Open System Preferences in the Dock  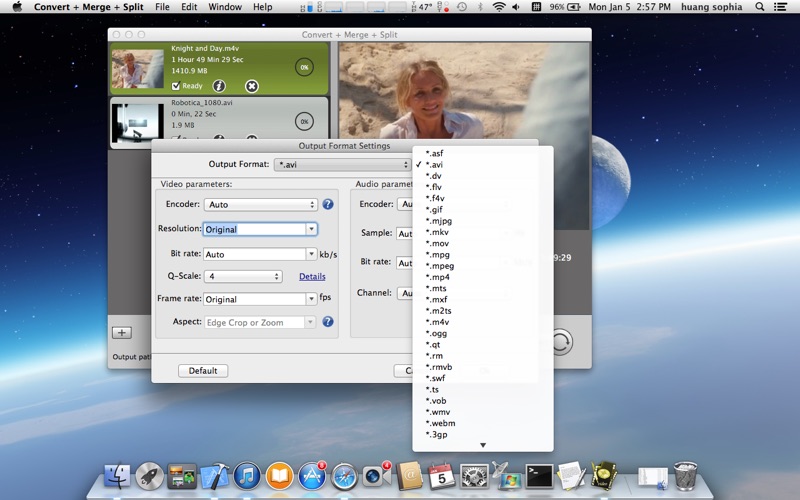tap(474, 476)
